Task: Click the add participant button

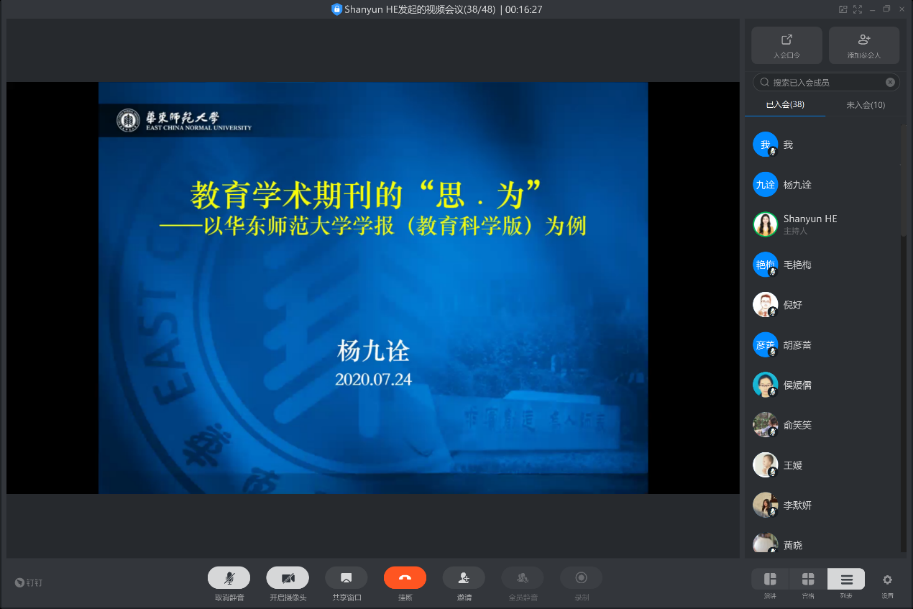Action: click(x=864, y=45)
